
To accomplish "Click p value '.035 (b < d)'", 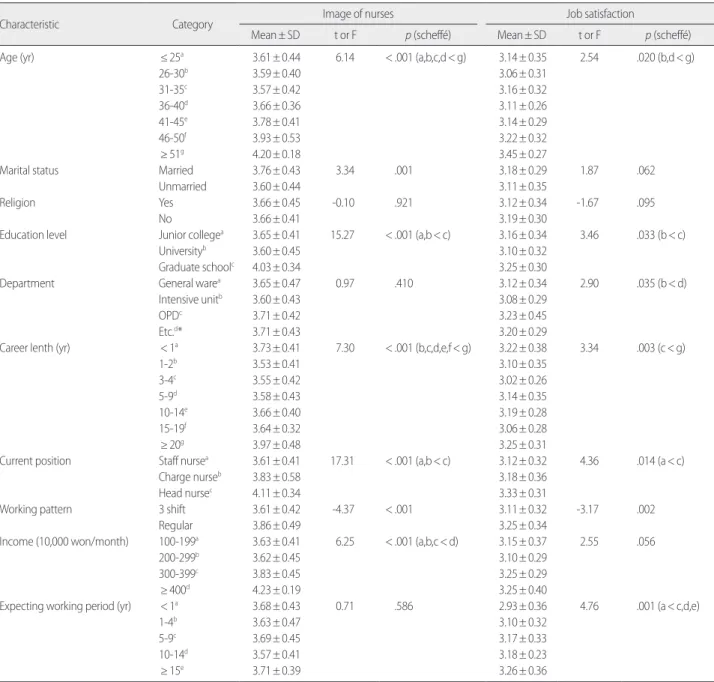I will [x=661, y=284].
